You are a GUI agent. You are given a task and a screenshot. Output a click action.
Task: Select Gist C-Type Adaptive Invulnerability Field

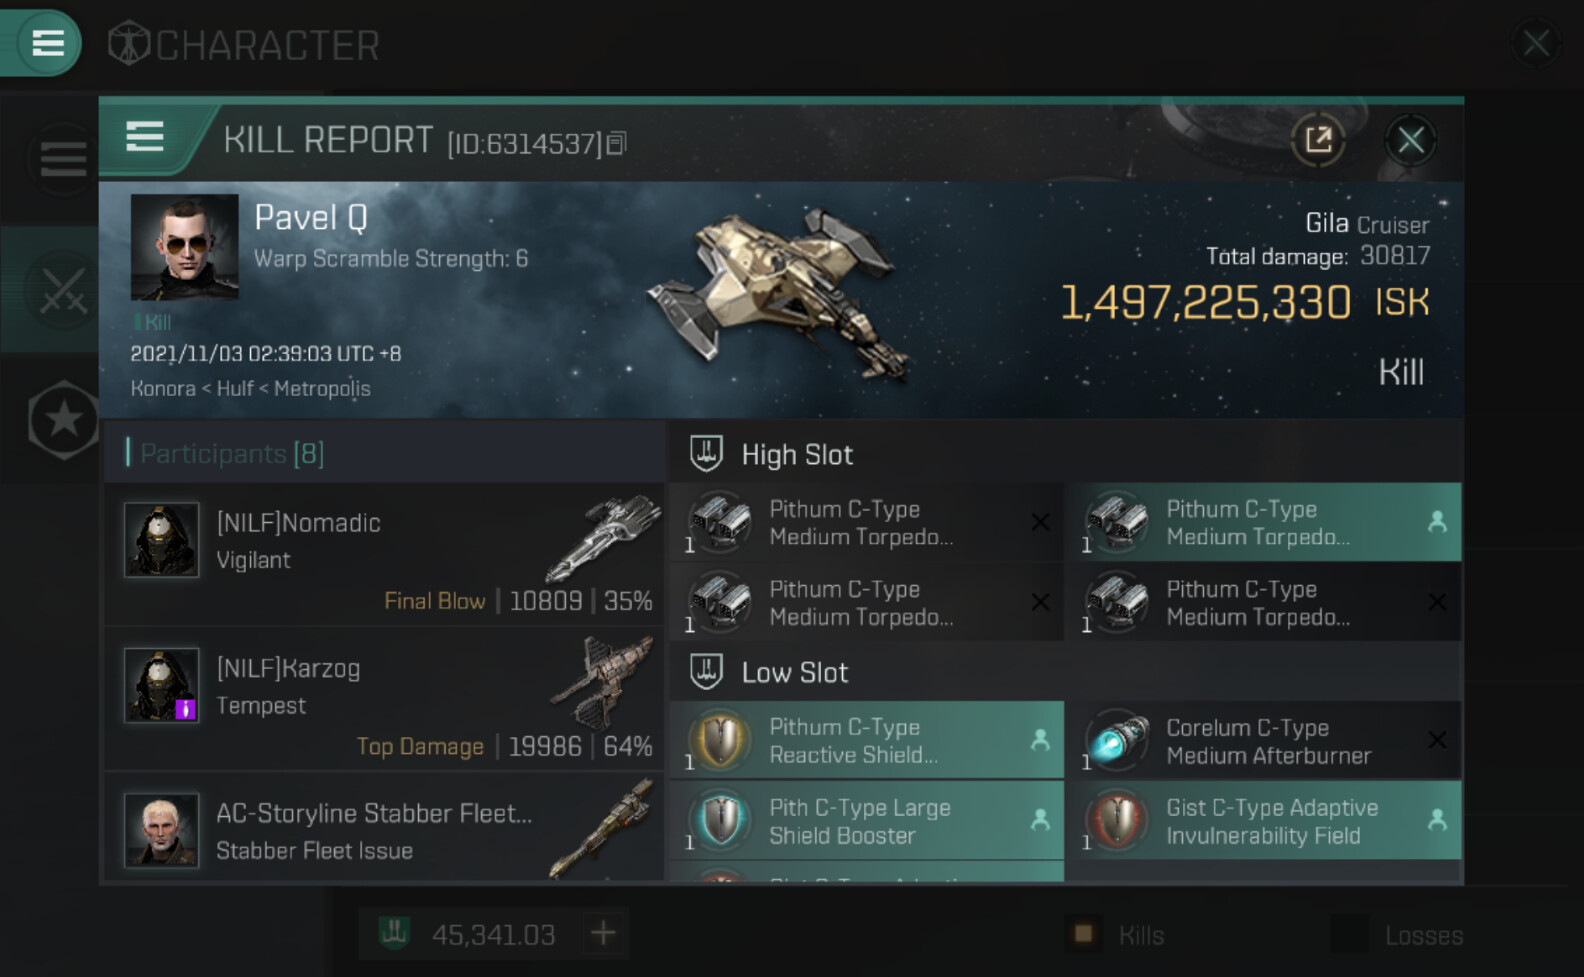coord(1263,821)
